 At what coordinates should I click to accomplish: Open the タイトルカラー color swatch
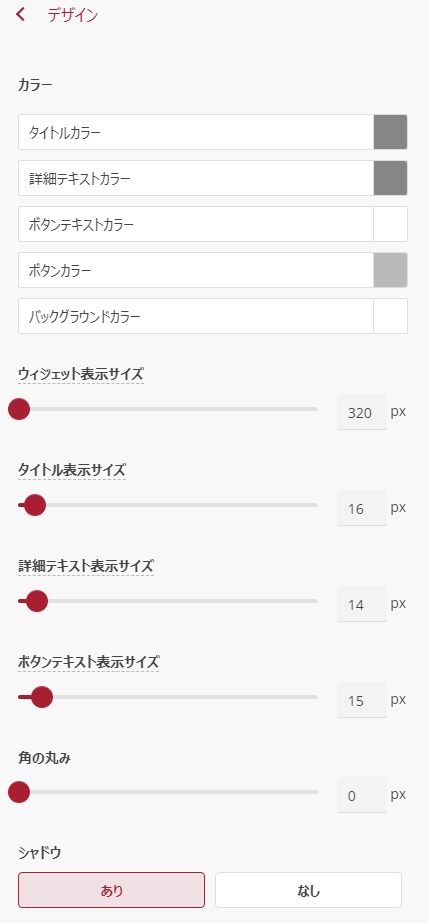point(390,132)
